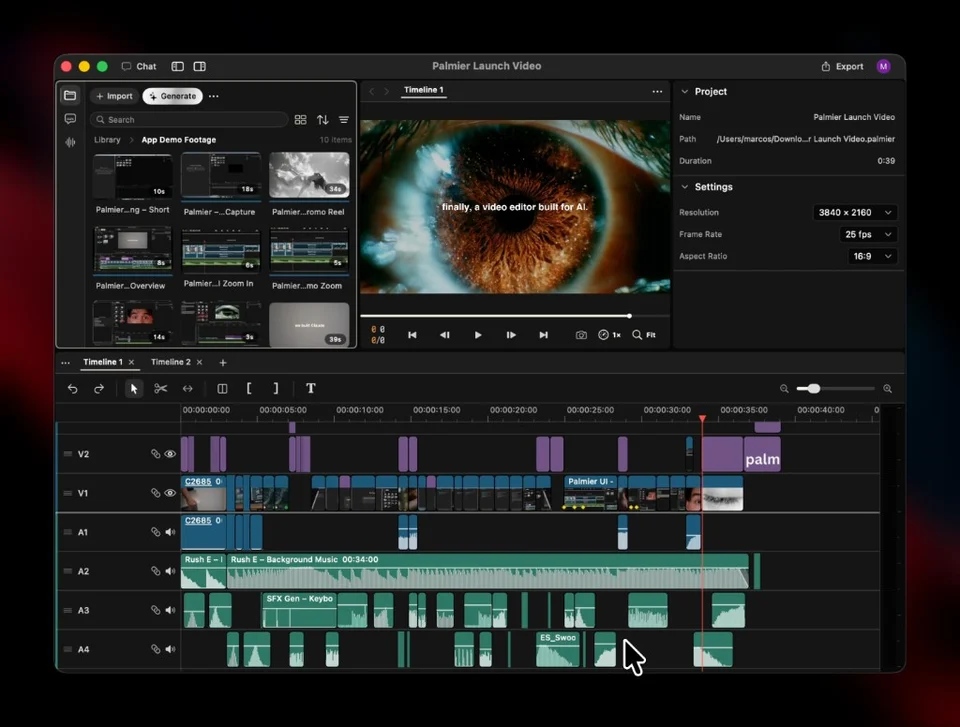Play the timeline preview
The width and height of the screenshot is (960, 727).
[478, 335]
